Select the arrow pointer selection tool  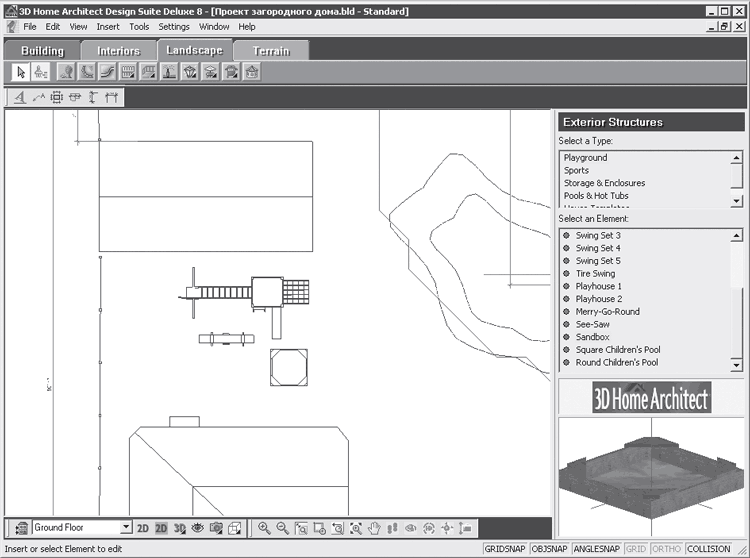tap(21, 72)
